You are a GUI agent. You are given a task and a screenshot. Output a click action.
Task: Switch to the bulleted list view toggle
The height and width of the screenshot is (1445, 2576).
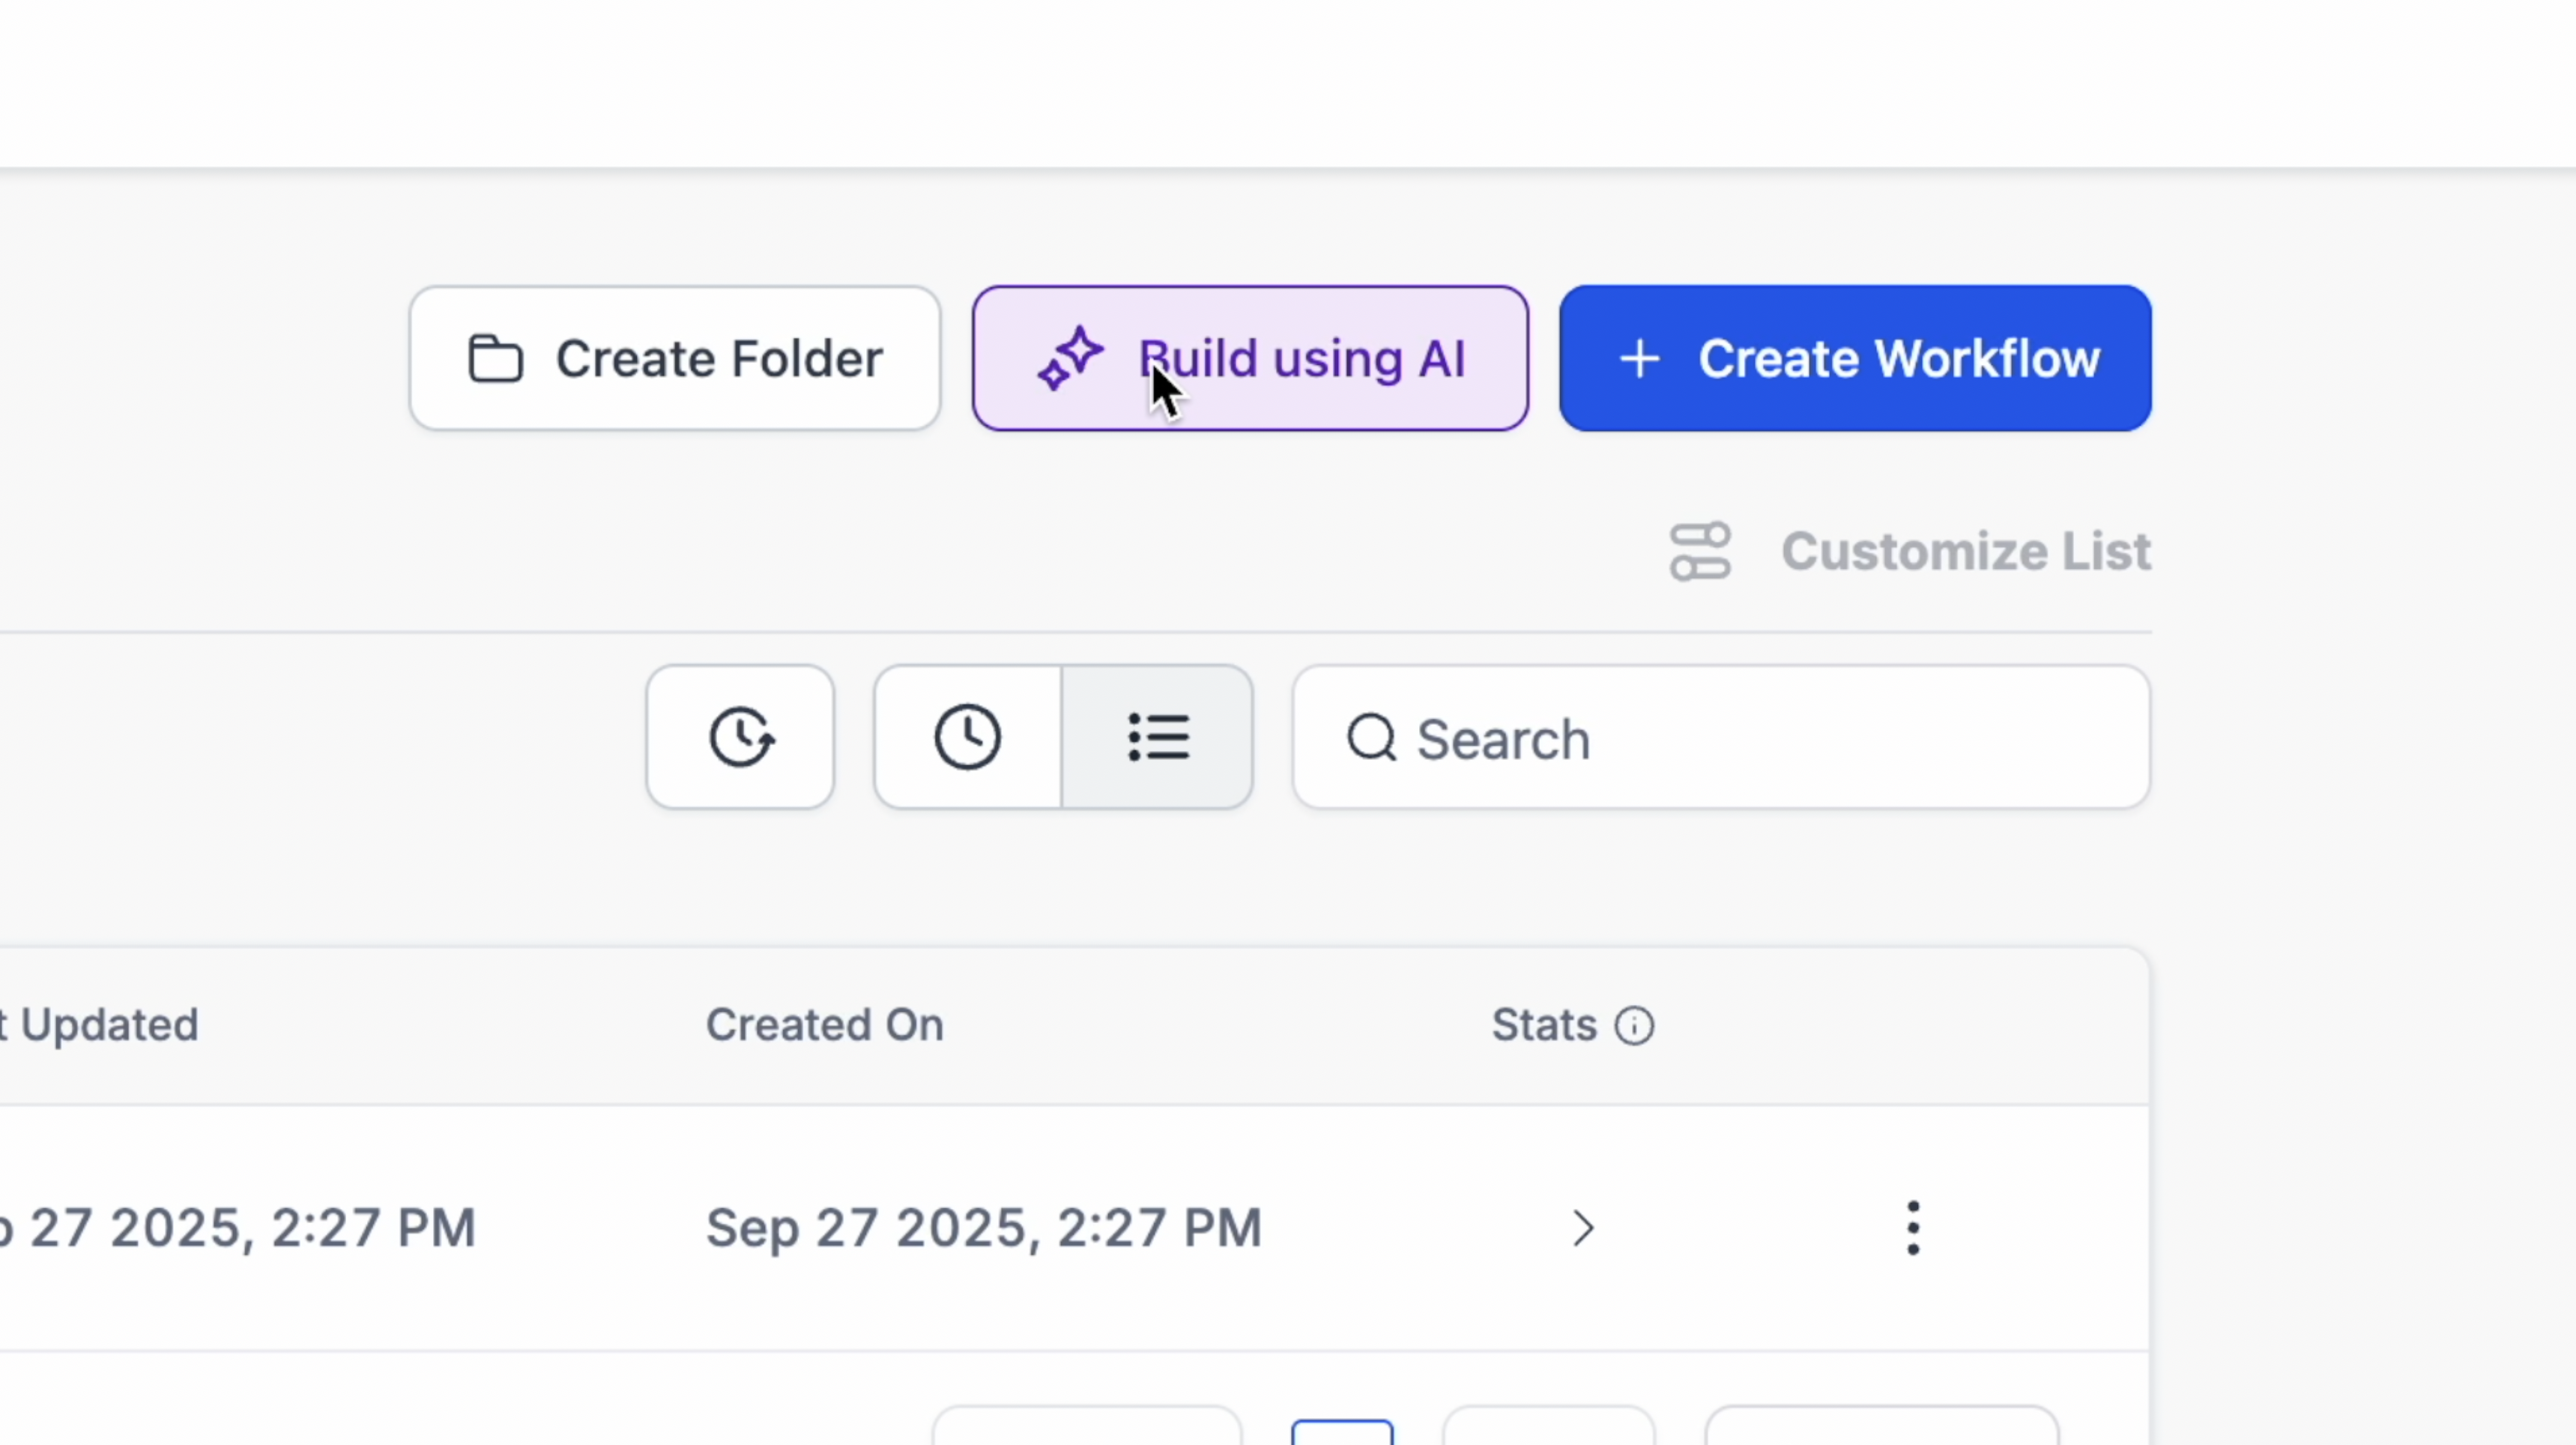[x=1158, y=738]
